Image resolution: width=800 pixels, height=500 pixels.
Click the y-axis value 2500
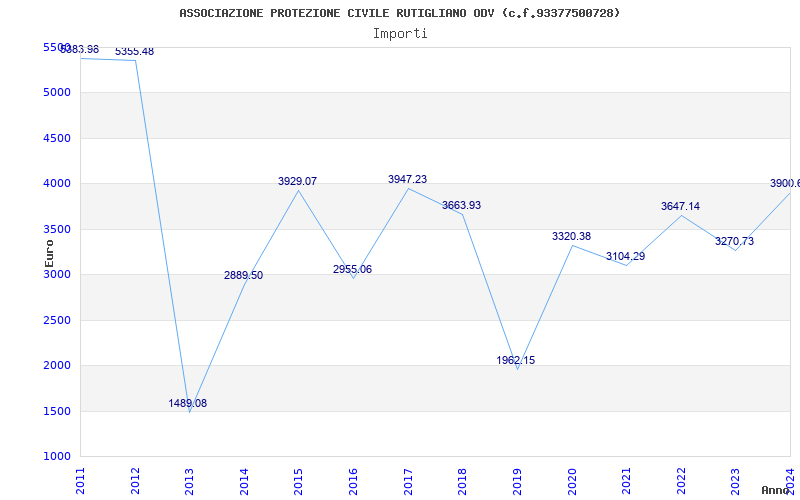pyautogui.click(x=57, y=320)
